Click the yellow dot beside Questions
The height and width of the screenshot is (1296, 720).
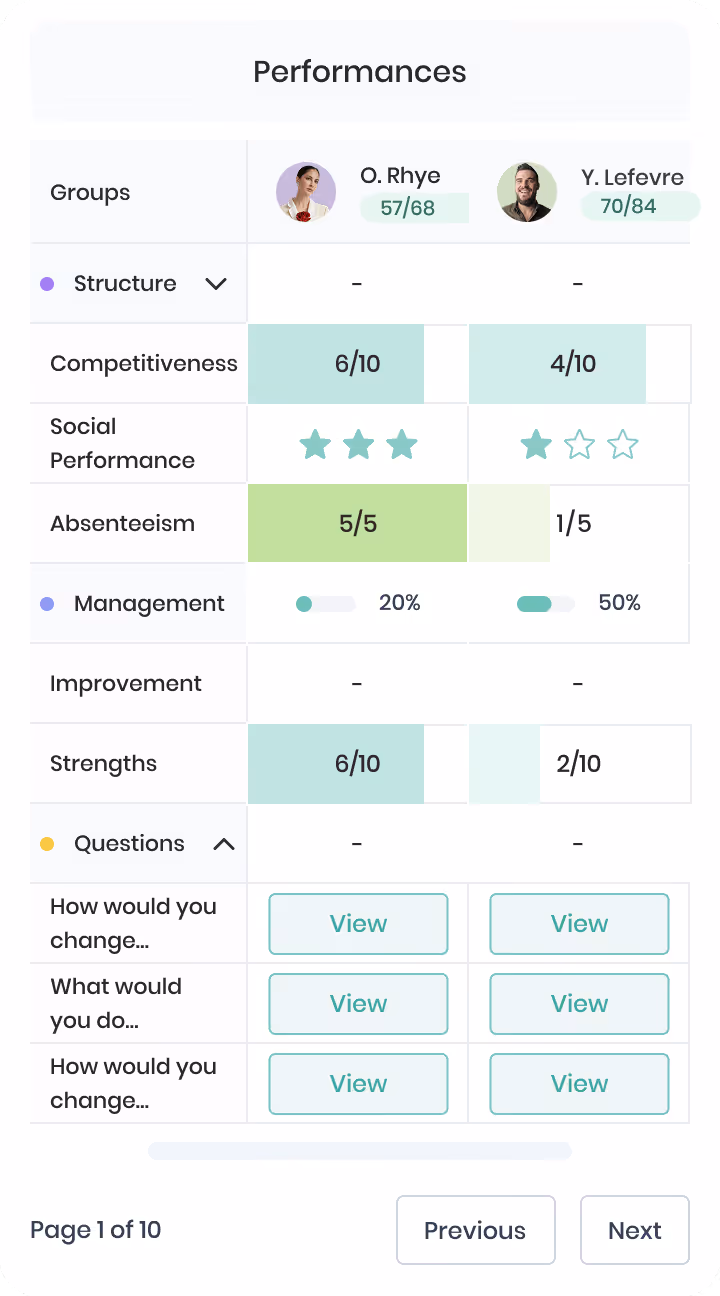[47, 844]
